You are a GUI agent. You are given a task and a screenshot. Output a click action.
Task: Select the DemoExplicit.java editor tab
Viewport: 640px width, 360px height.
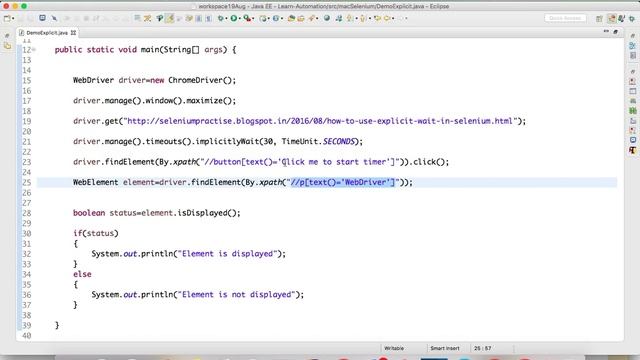click(47, 33)
